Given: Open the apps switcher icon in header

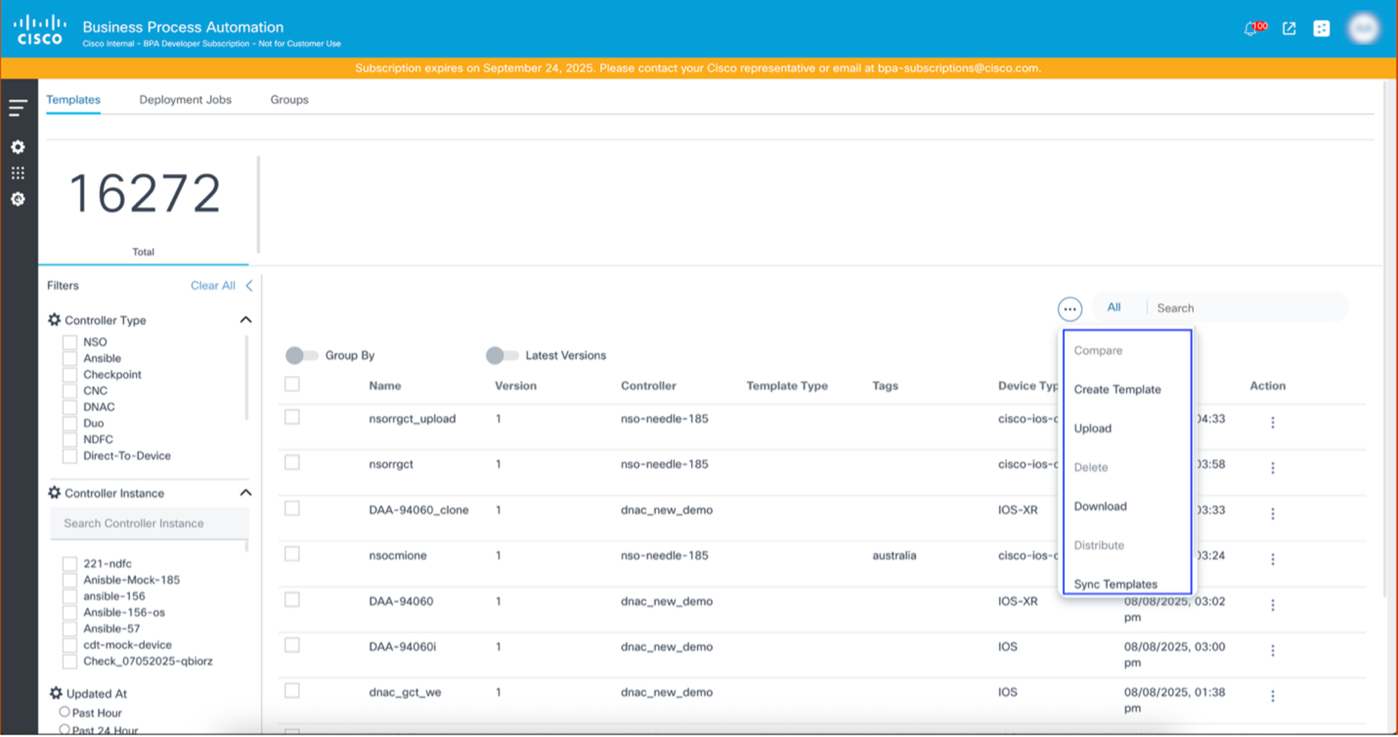Looking at the screenshot, I should [1321, 28].
